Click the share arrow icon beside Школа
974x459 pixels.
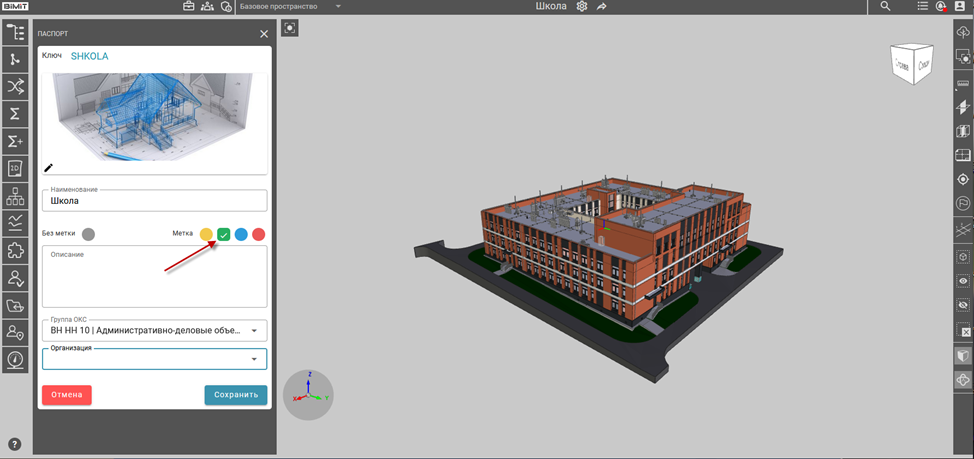[x=602, y=7]
